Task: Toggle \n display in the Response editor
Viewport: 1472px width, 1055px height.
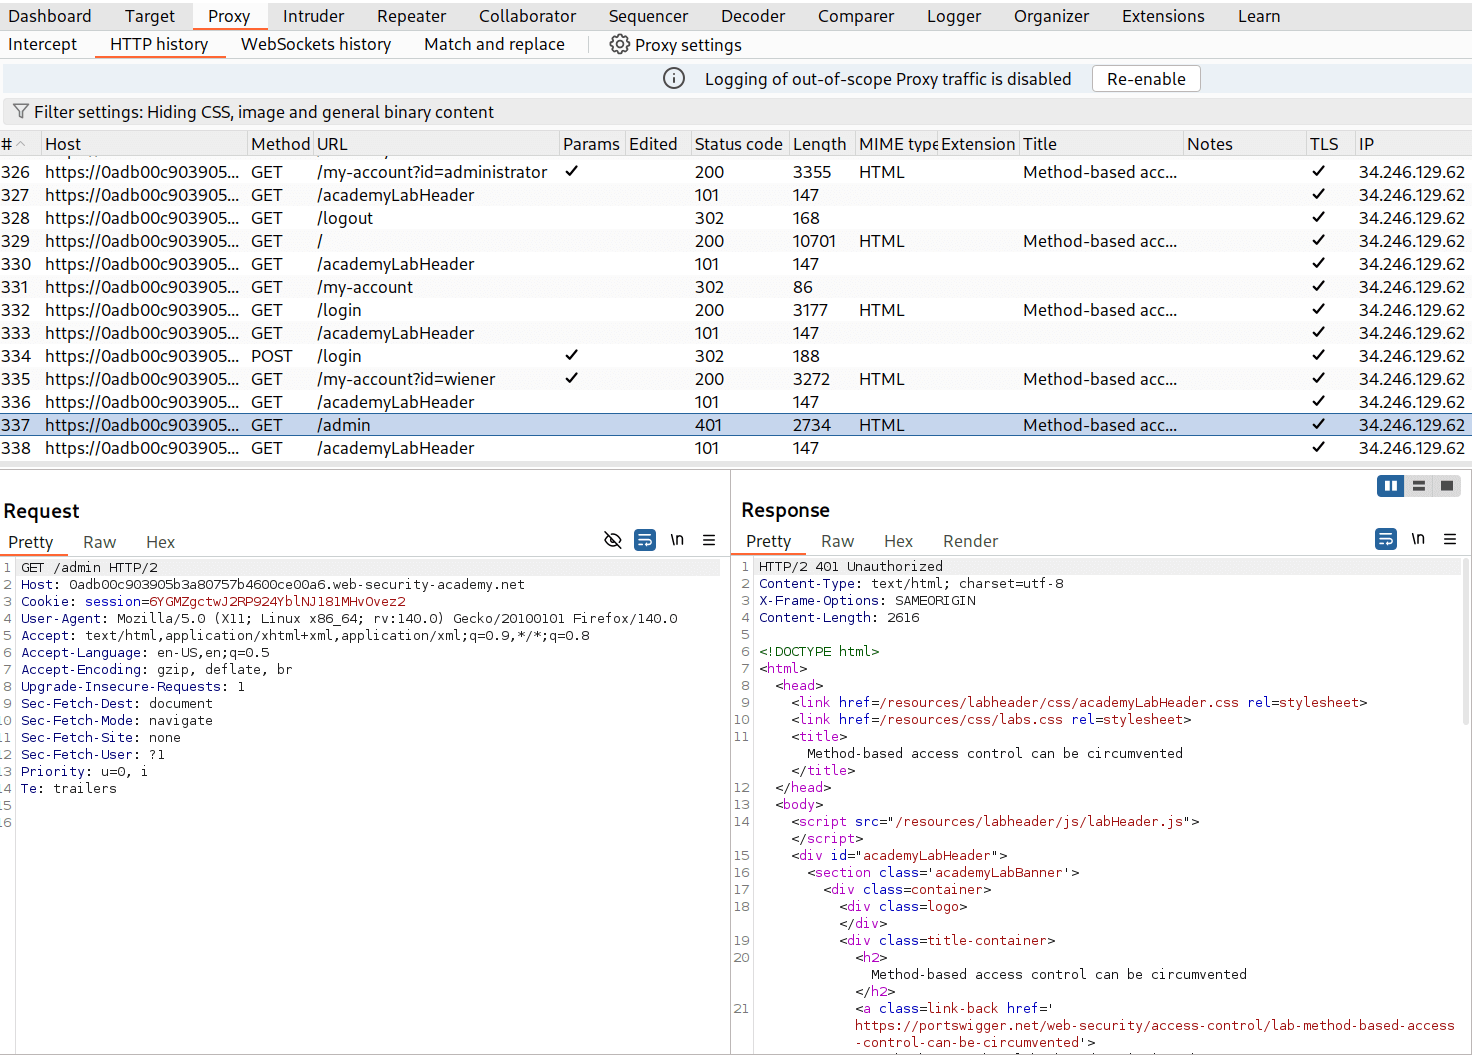Action: 1417,538
